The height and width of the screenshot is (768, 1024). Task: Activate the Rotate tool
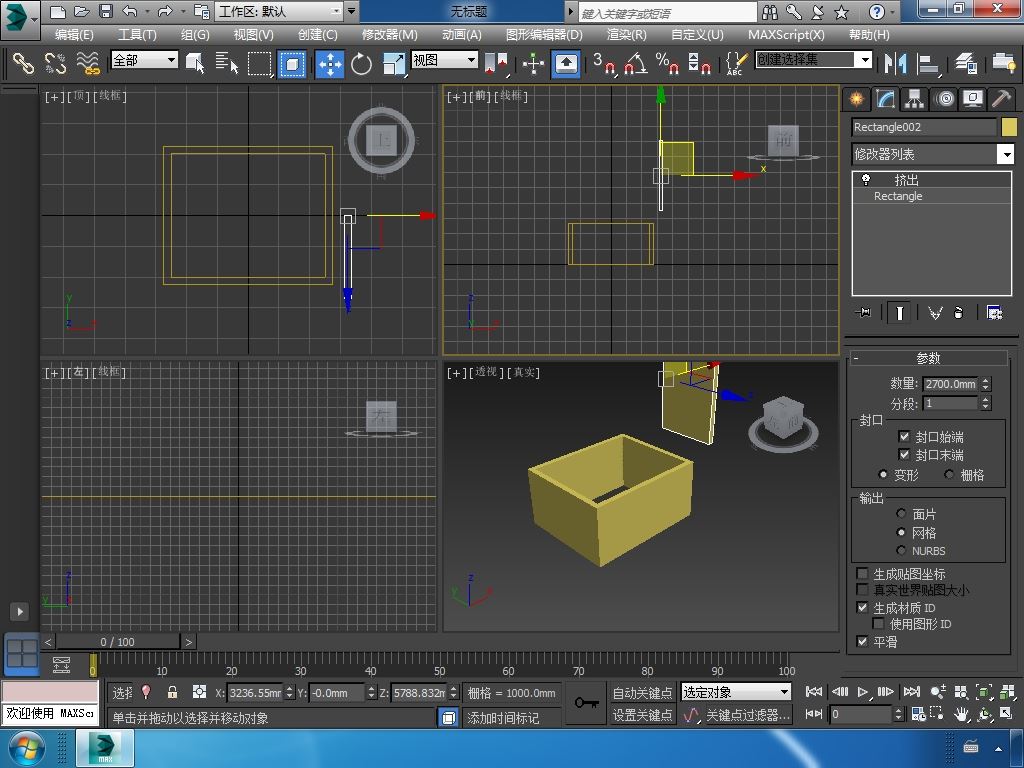tap(361, 64)
